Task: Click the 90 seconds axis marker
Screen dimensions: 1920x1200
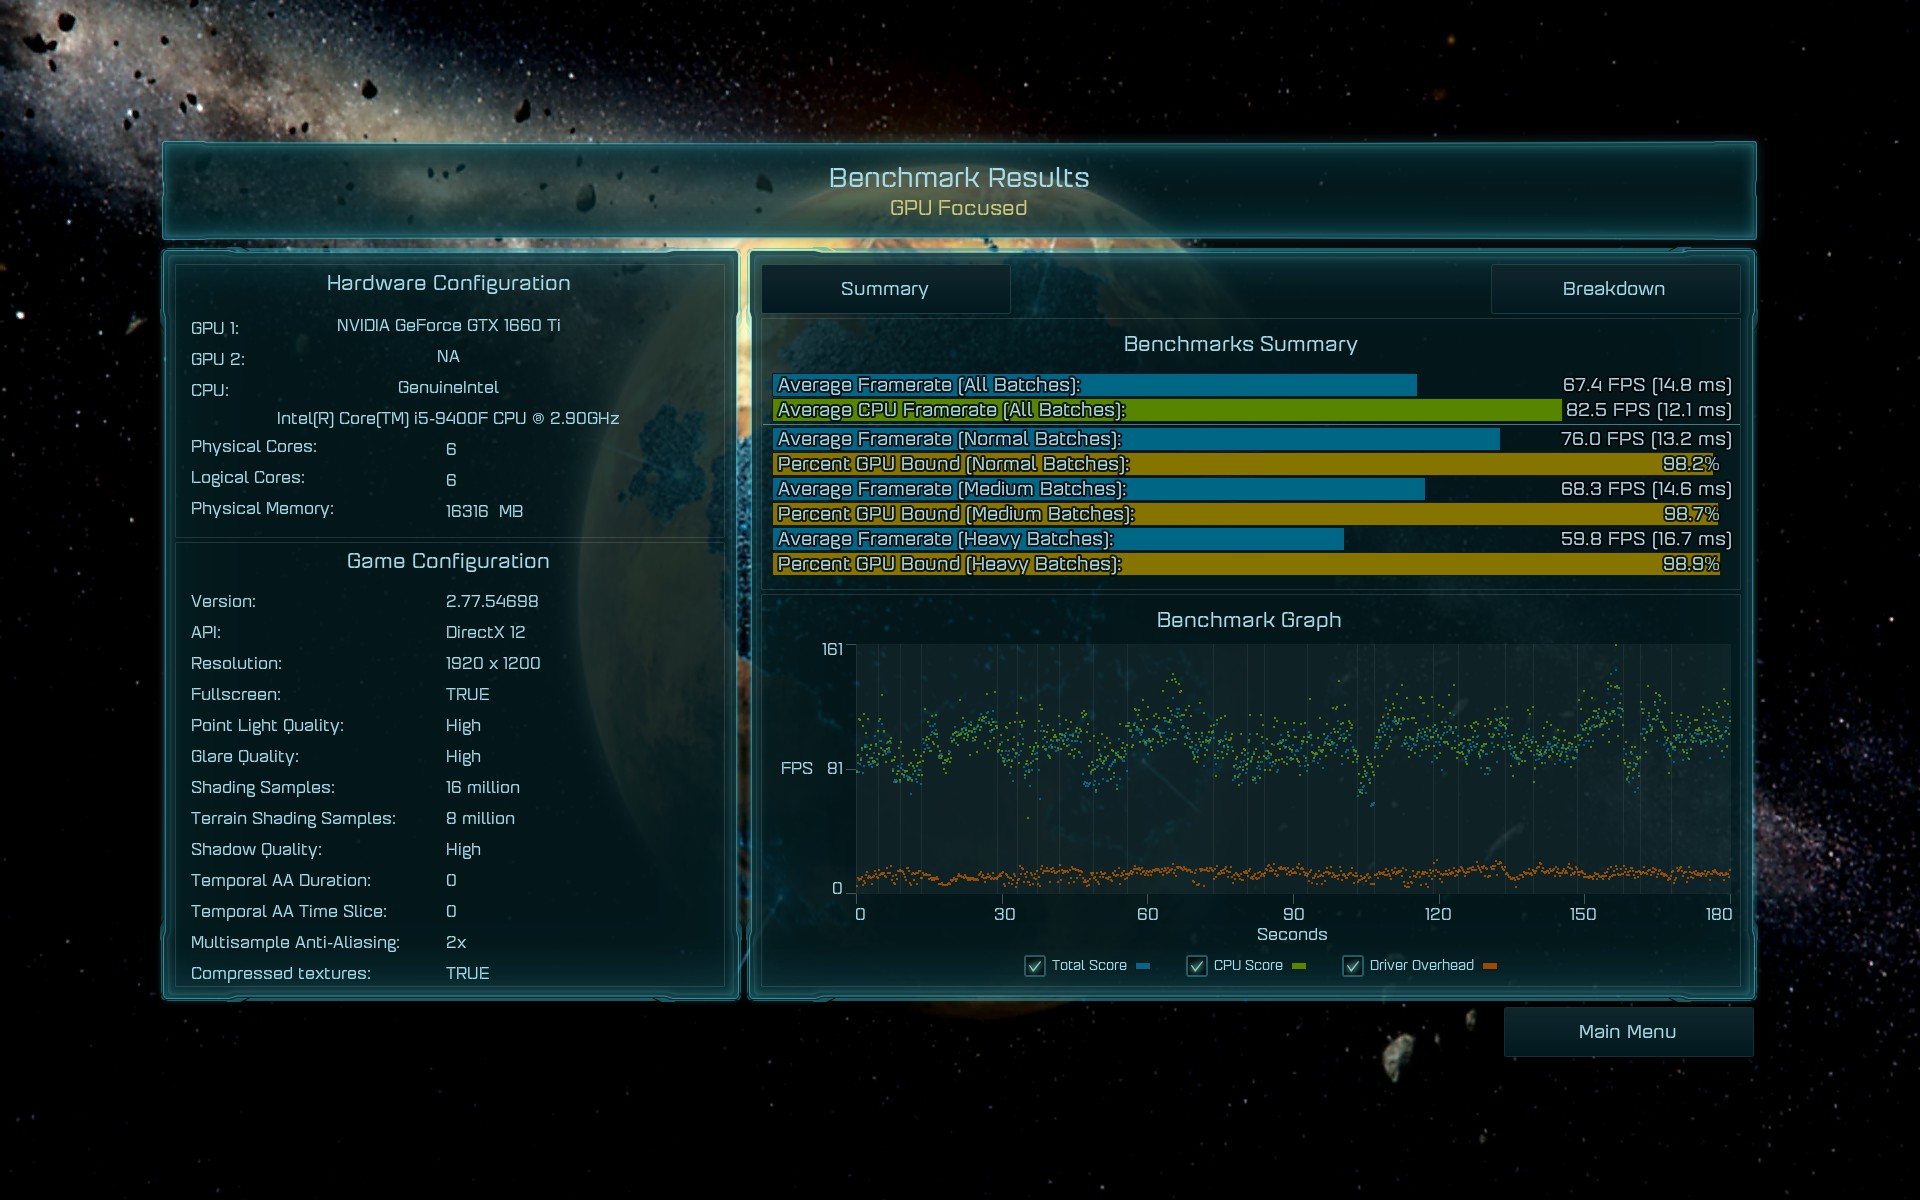Action: [x=1293, y=914]
